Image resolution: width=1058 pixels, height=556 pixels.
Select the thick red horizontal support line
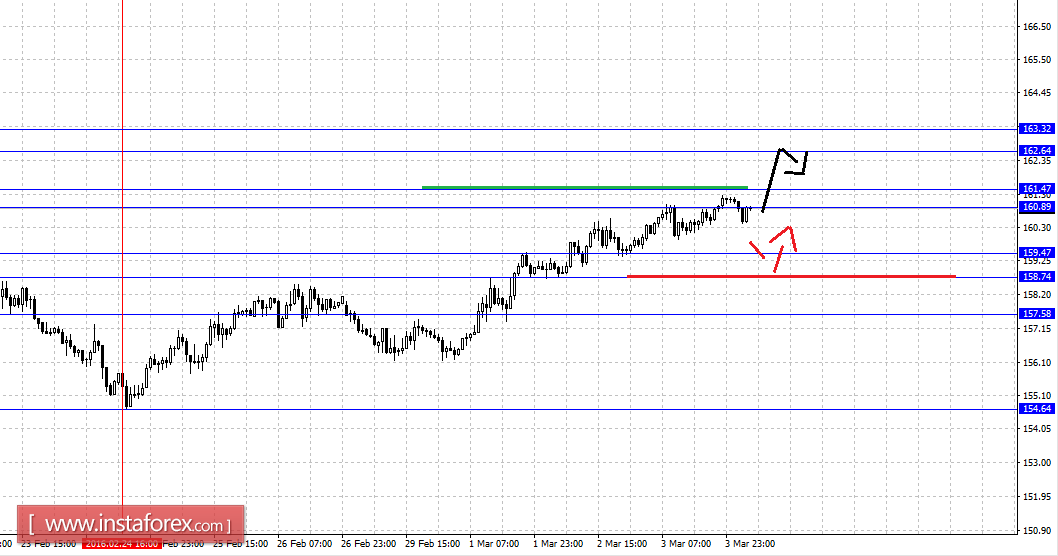791,276
